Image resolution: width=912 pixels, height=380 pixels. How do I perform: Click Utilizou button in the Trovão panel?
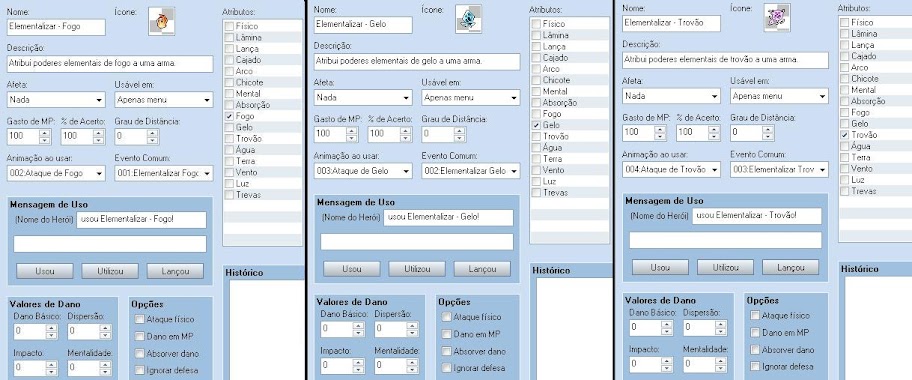click(x=725, y=267)
